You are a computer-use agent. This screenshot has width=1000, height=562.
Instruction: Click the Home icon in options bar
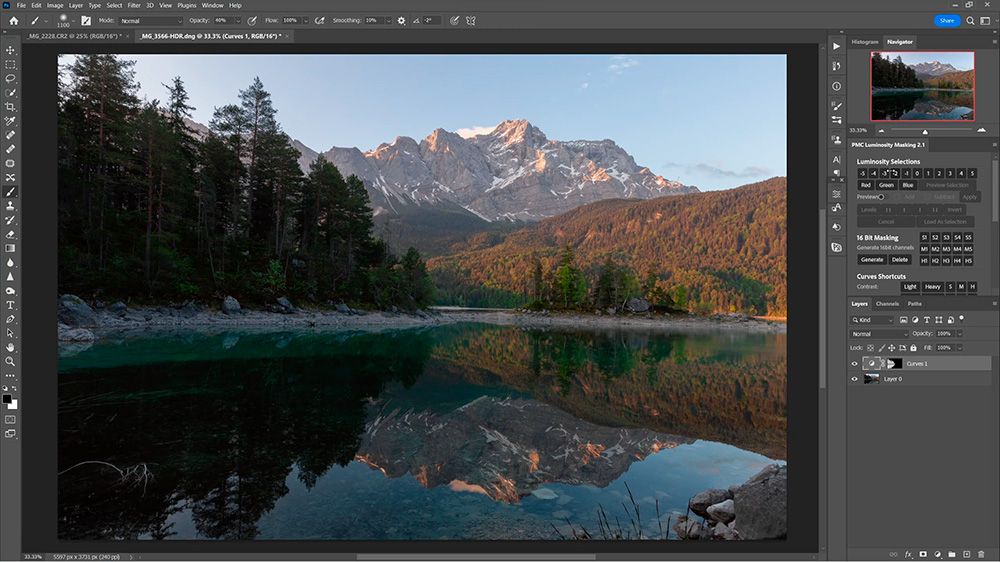click(11, 20)
